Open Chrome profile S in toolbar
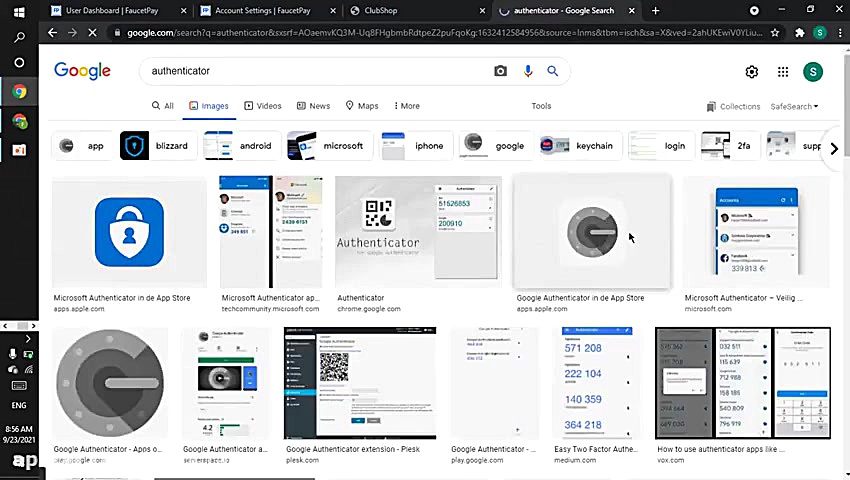The width and height of the screenshot is (850, 480). pyautogui.click(x=820, y=33)
